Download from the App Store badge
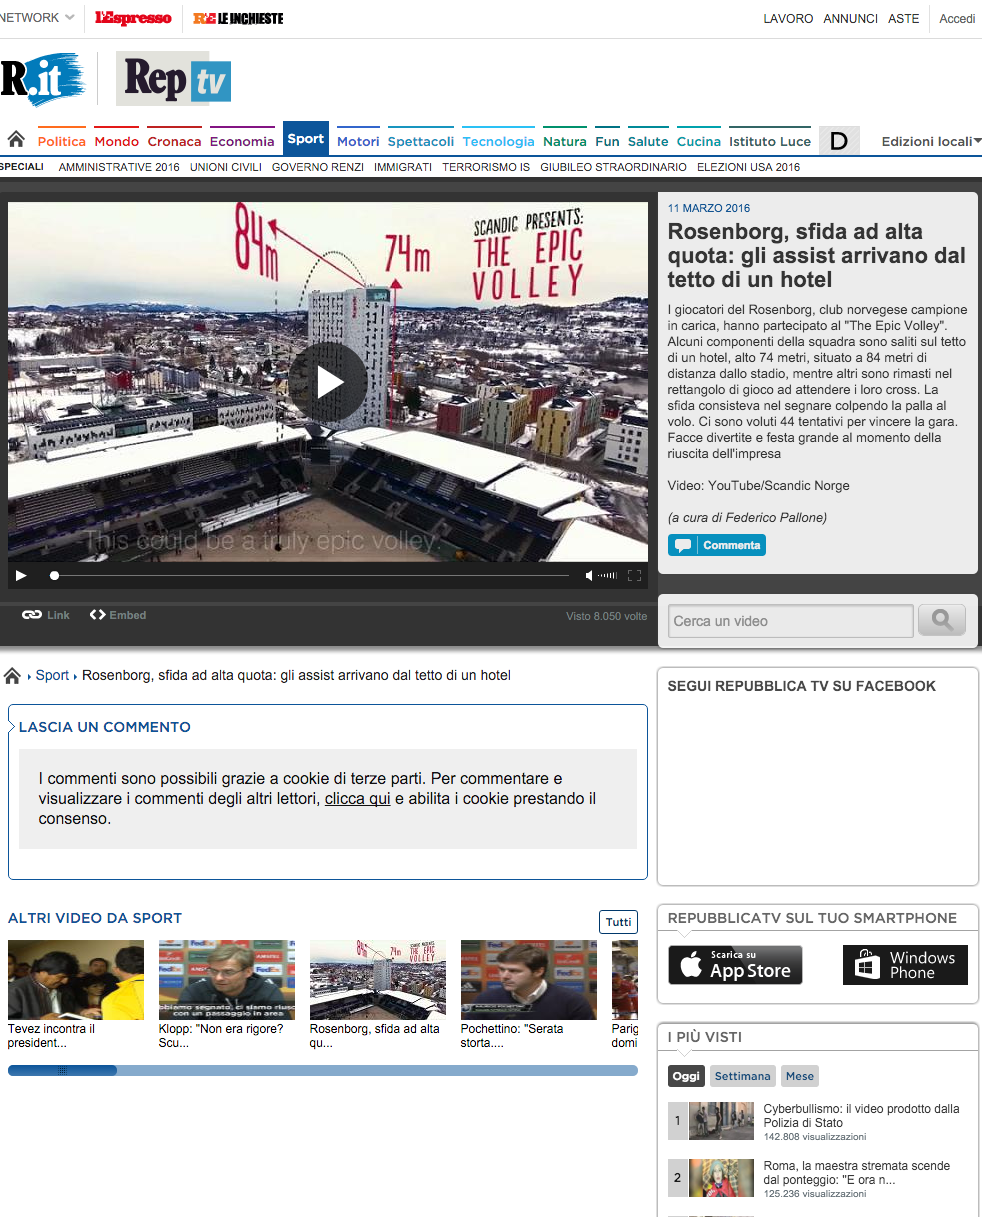The width and height of the screenshot is (982, 1217). click(x=735, y=965)
